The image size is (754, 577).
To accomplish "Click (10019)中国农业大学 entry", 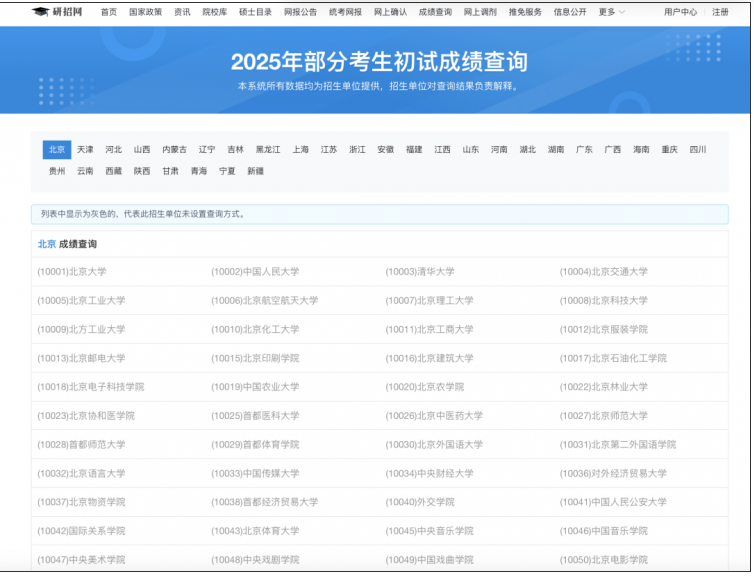I will click(x=255, y=387).
